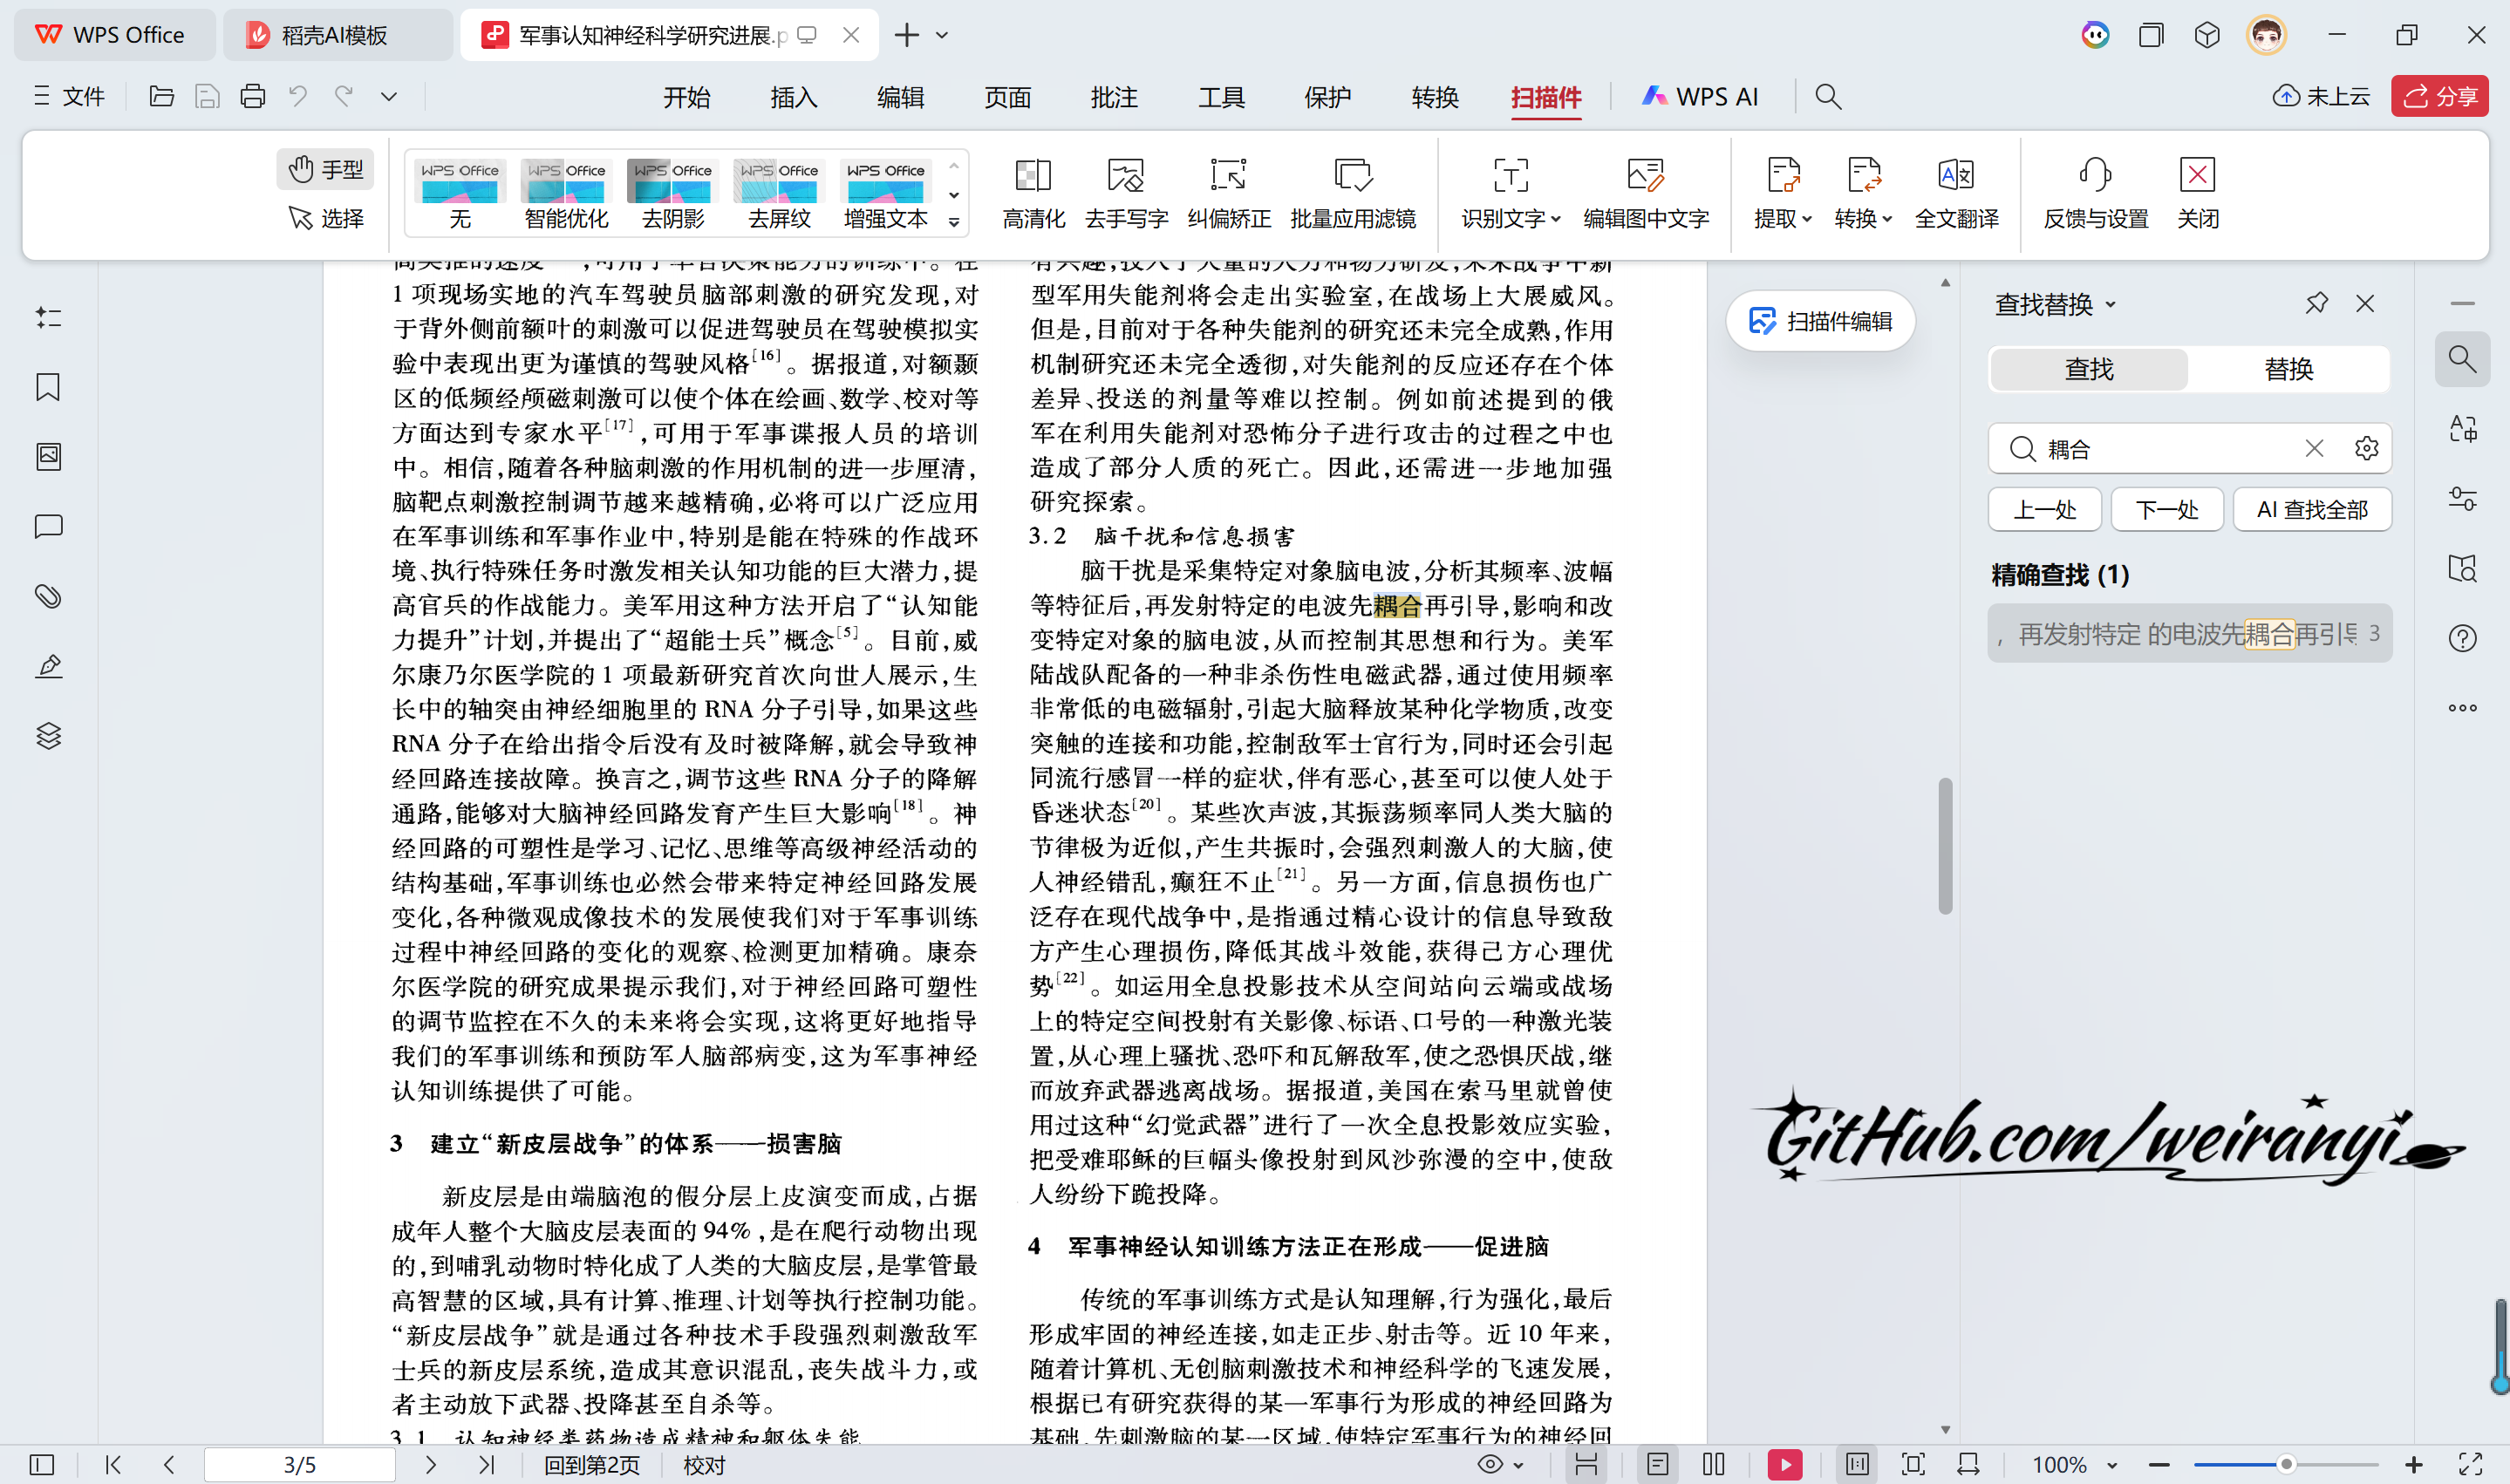Expand the 识别文字 dropdown

pos(1556,219)
